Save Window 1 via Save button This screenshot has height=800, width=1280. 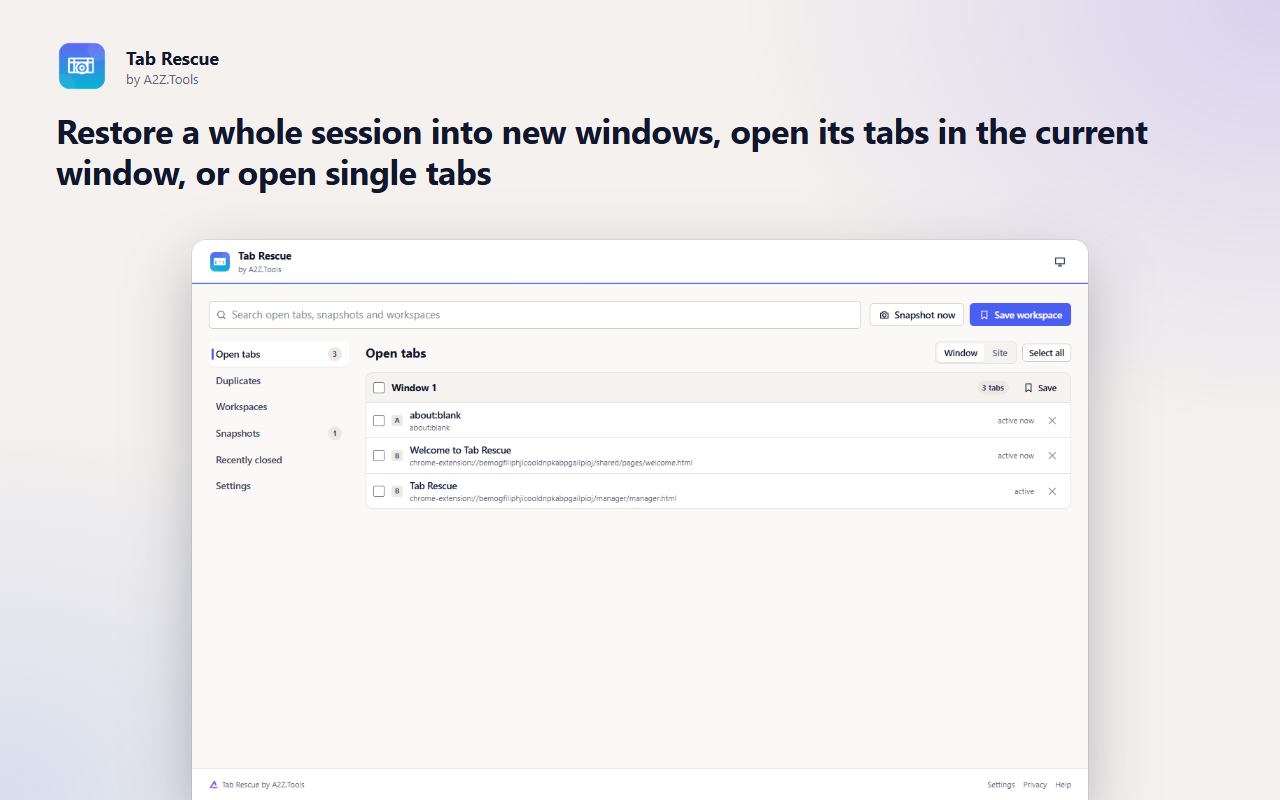[1040, 388]
